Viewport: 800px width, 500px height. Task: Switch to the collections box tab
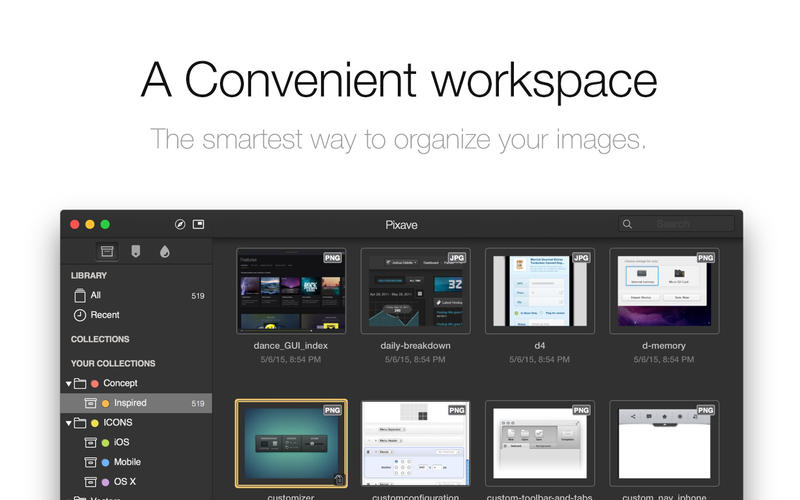(107, 251)
